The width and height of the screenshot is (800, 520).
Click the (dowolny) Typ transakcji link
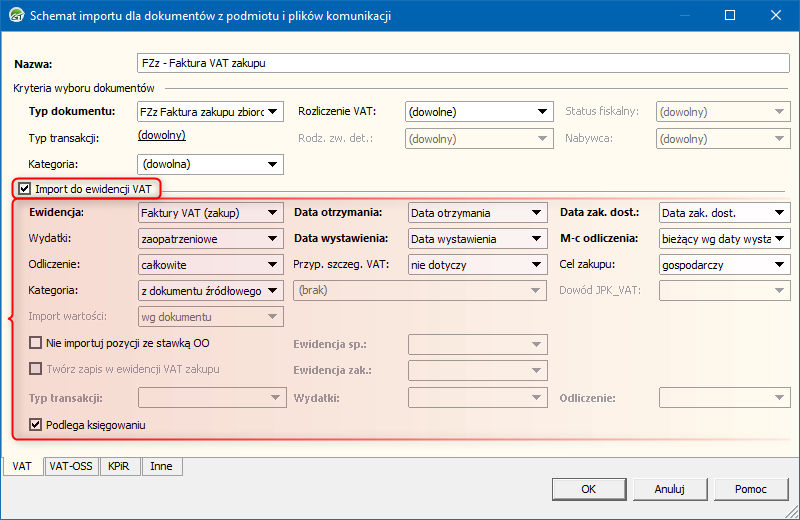[x=162, y=135]
